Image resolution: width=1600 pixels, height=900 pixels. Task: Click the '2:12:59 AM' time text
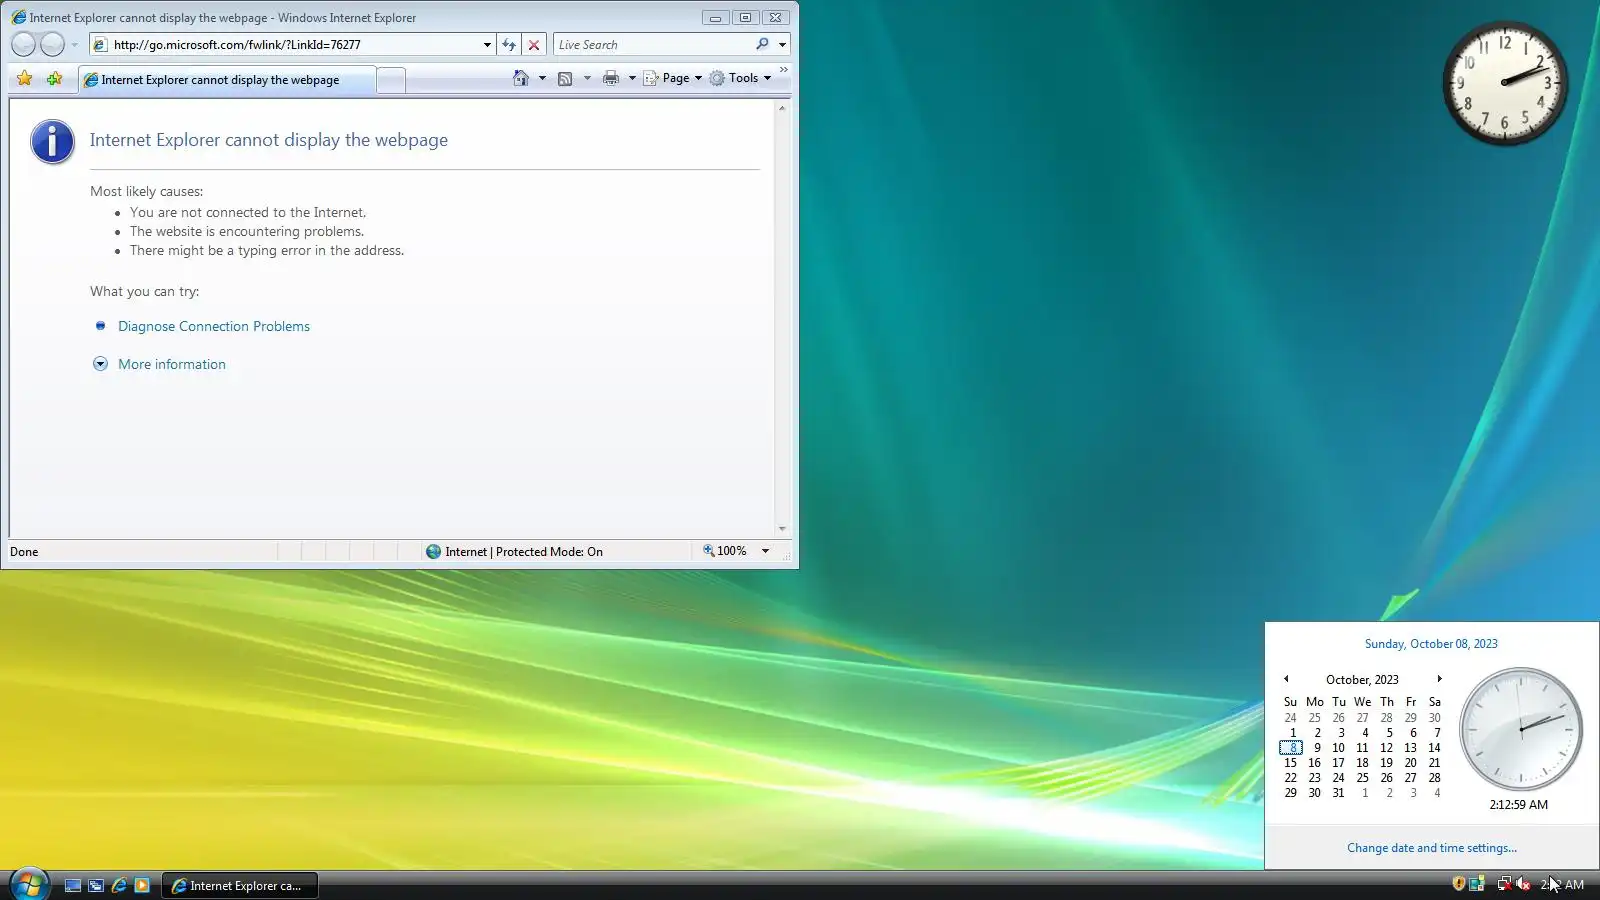click(1518, 805)
